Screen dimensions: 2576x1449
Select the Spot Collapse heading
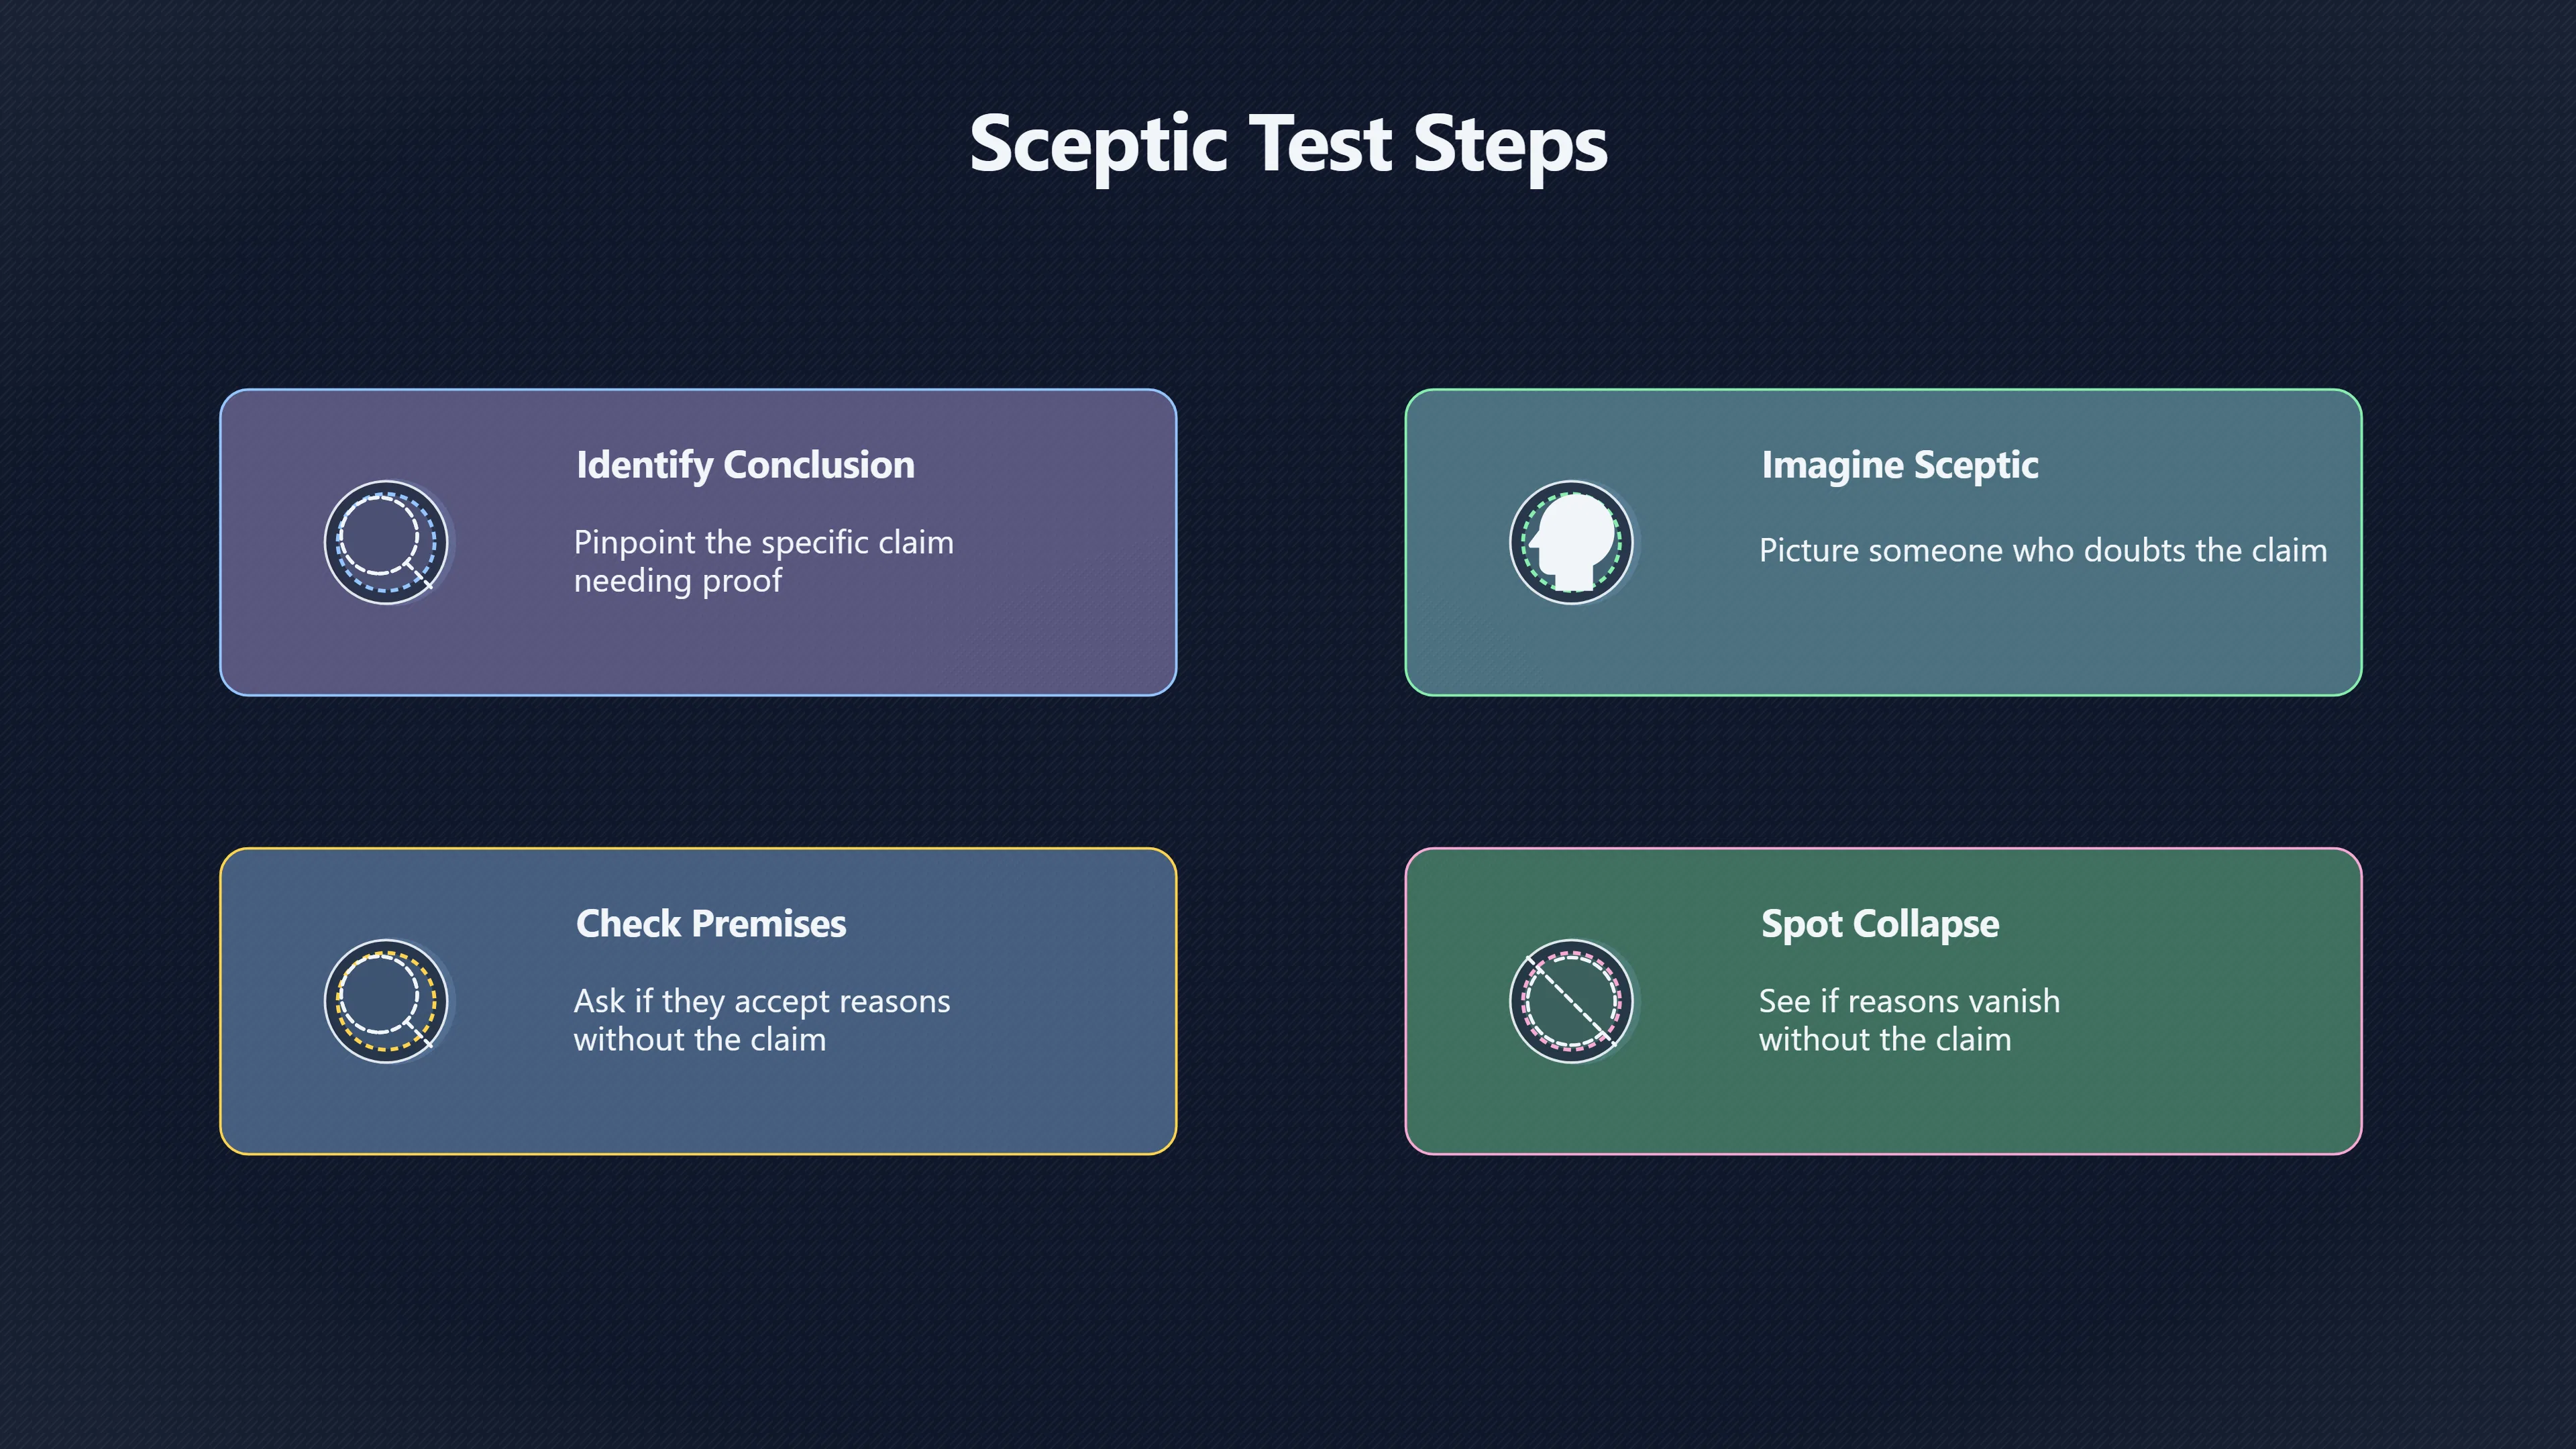coord(1880,924)
